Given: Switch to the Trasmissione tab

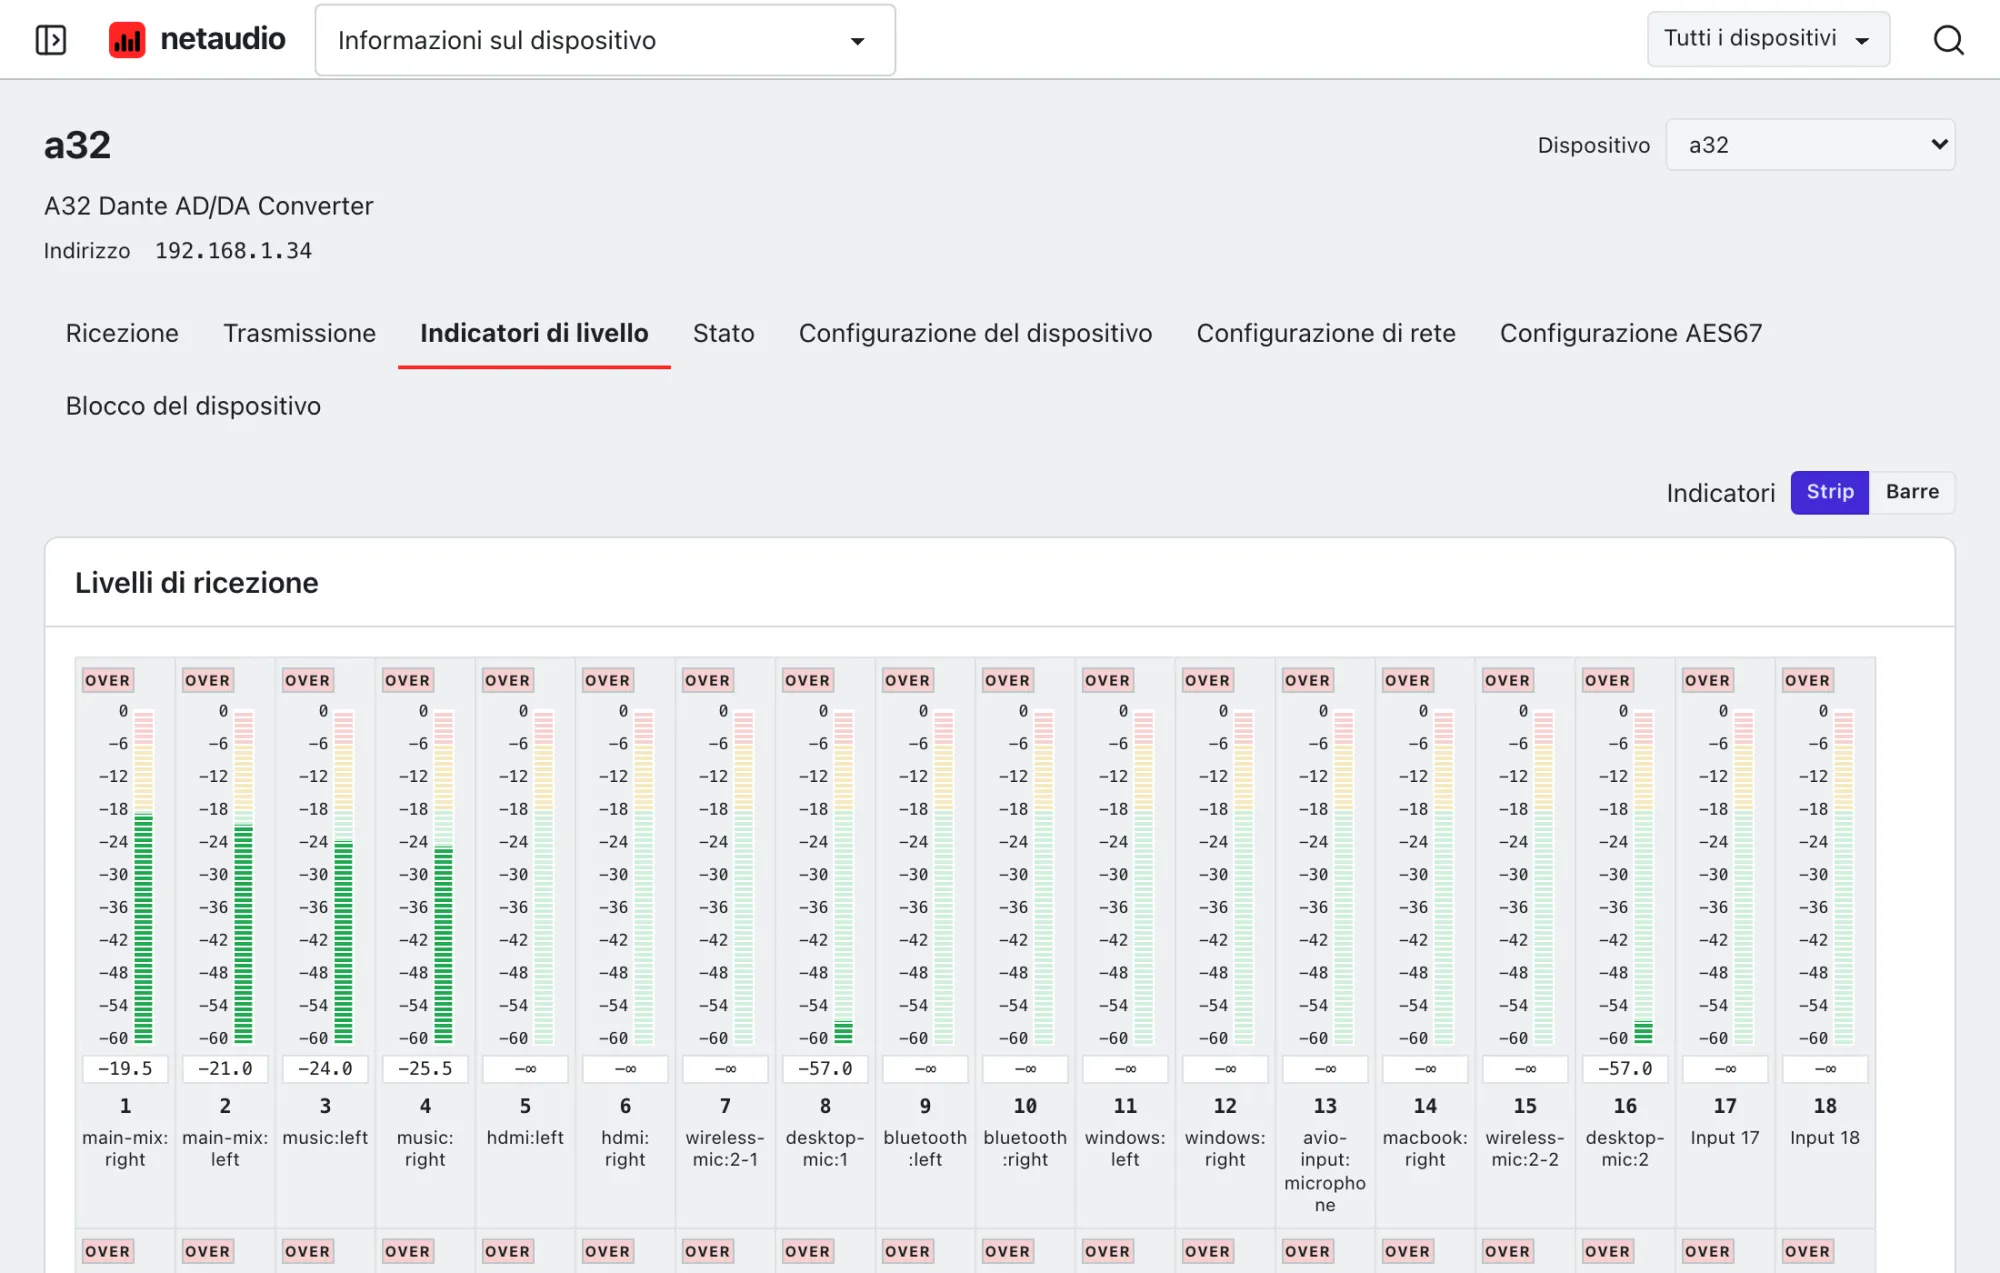Looking at the screenshot, I should [x=299, y=333].
